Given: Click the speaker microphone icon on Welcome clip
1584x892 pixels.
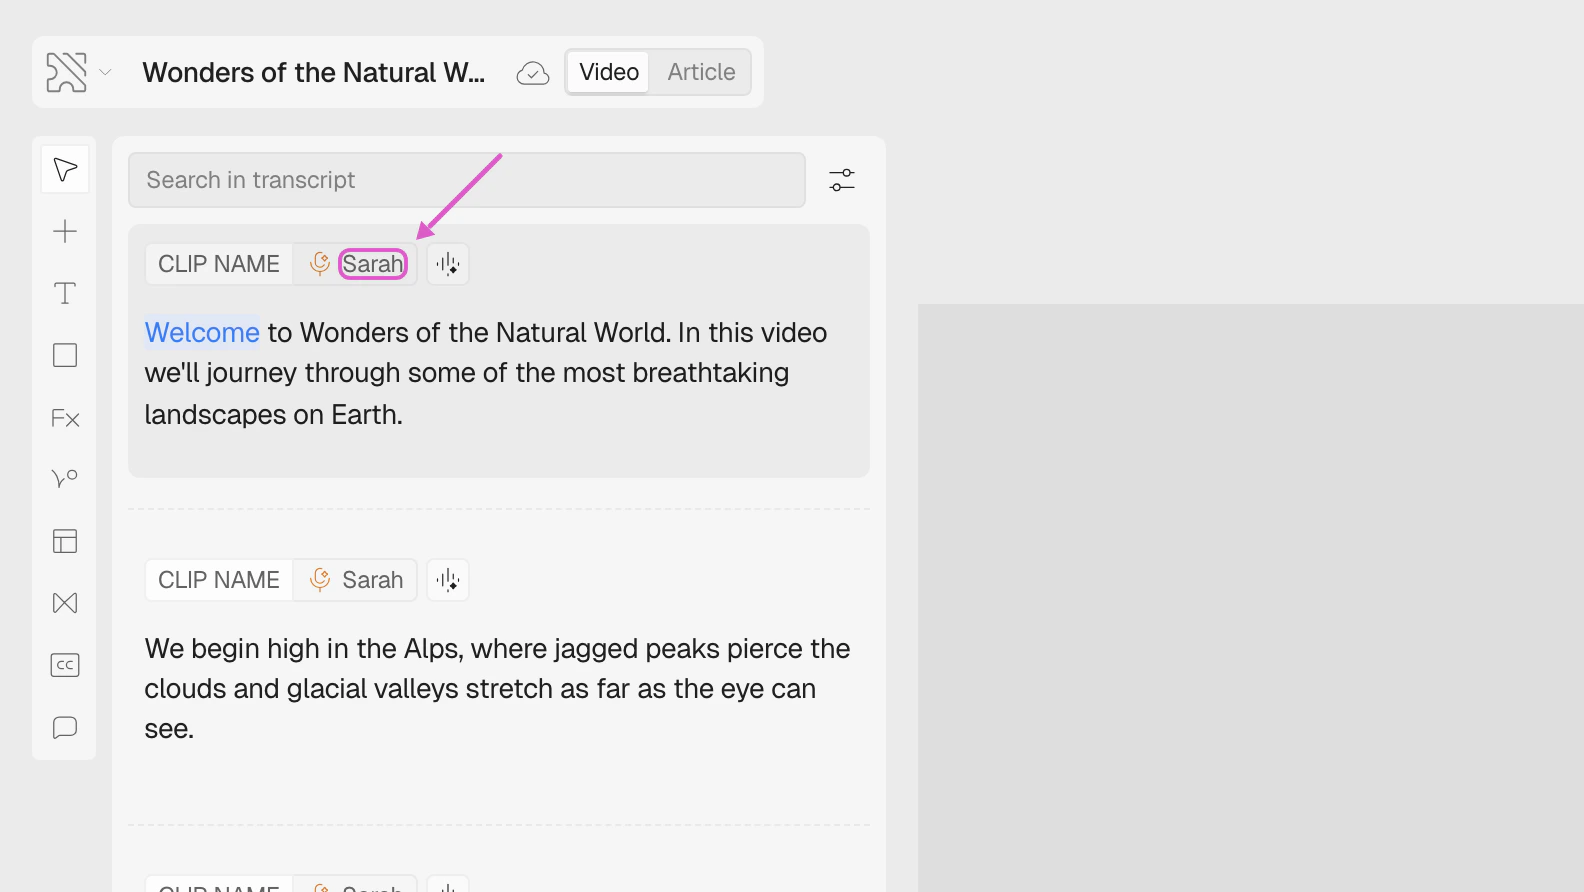Looking at the screenshot, I should 320,264.
